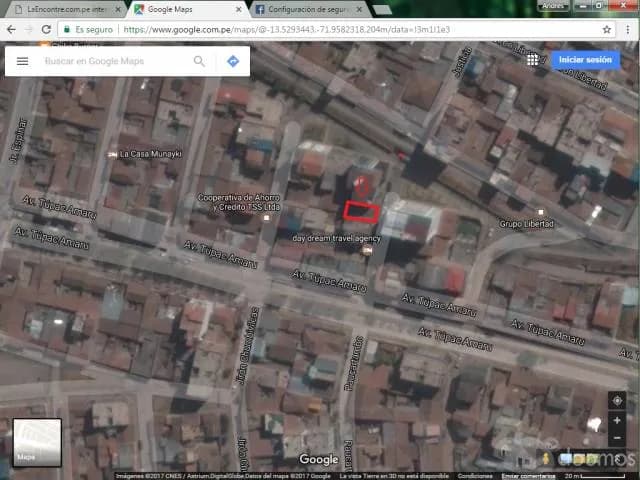640x480 pixels.
Task: Focus the Buscar en Google Maps field
Action: click(114, 61)
